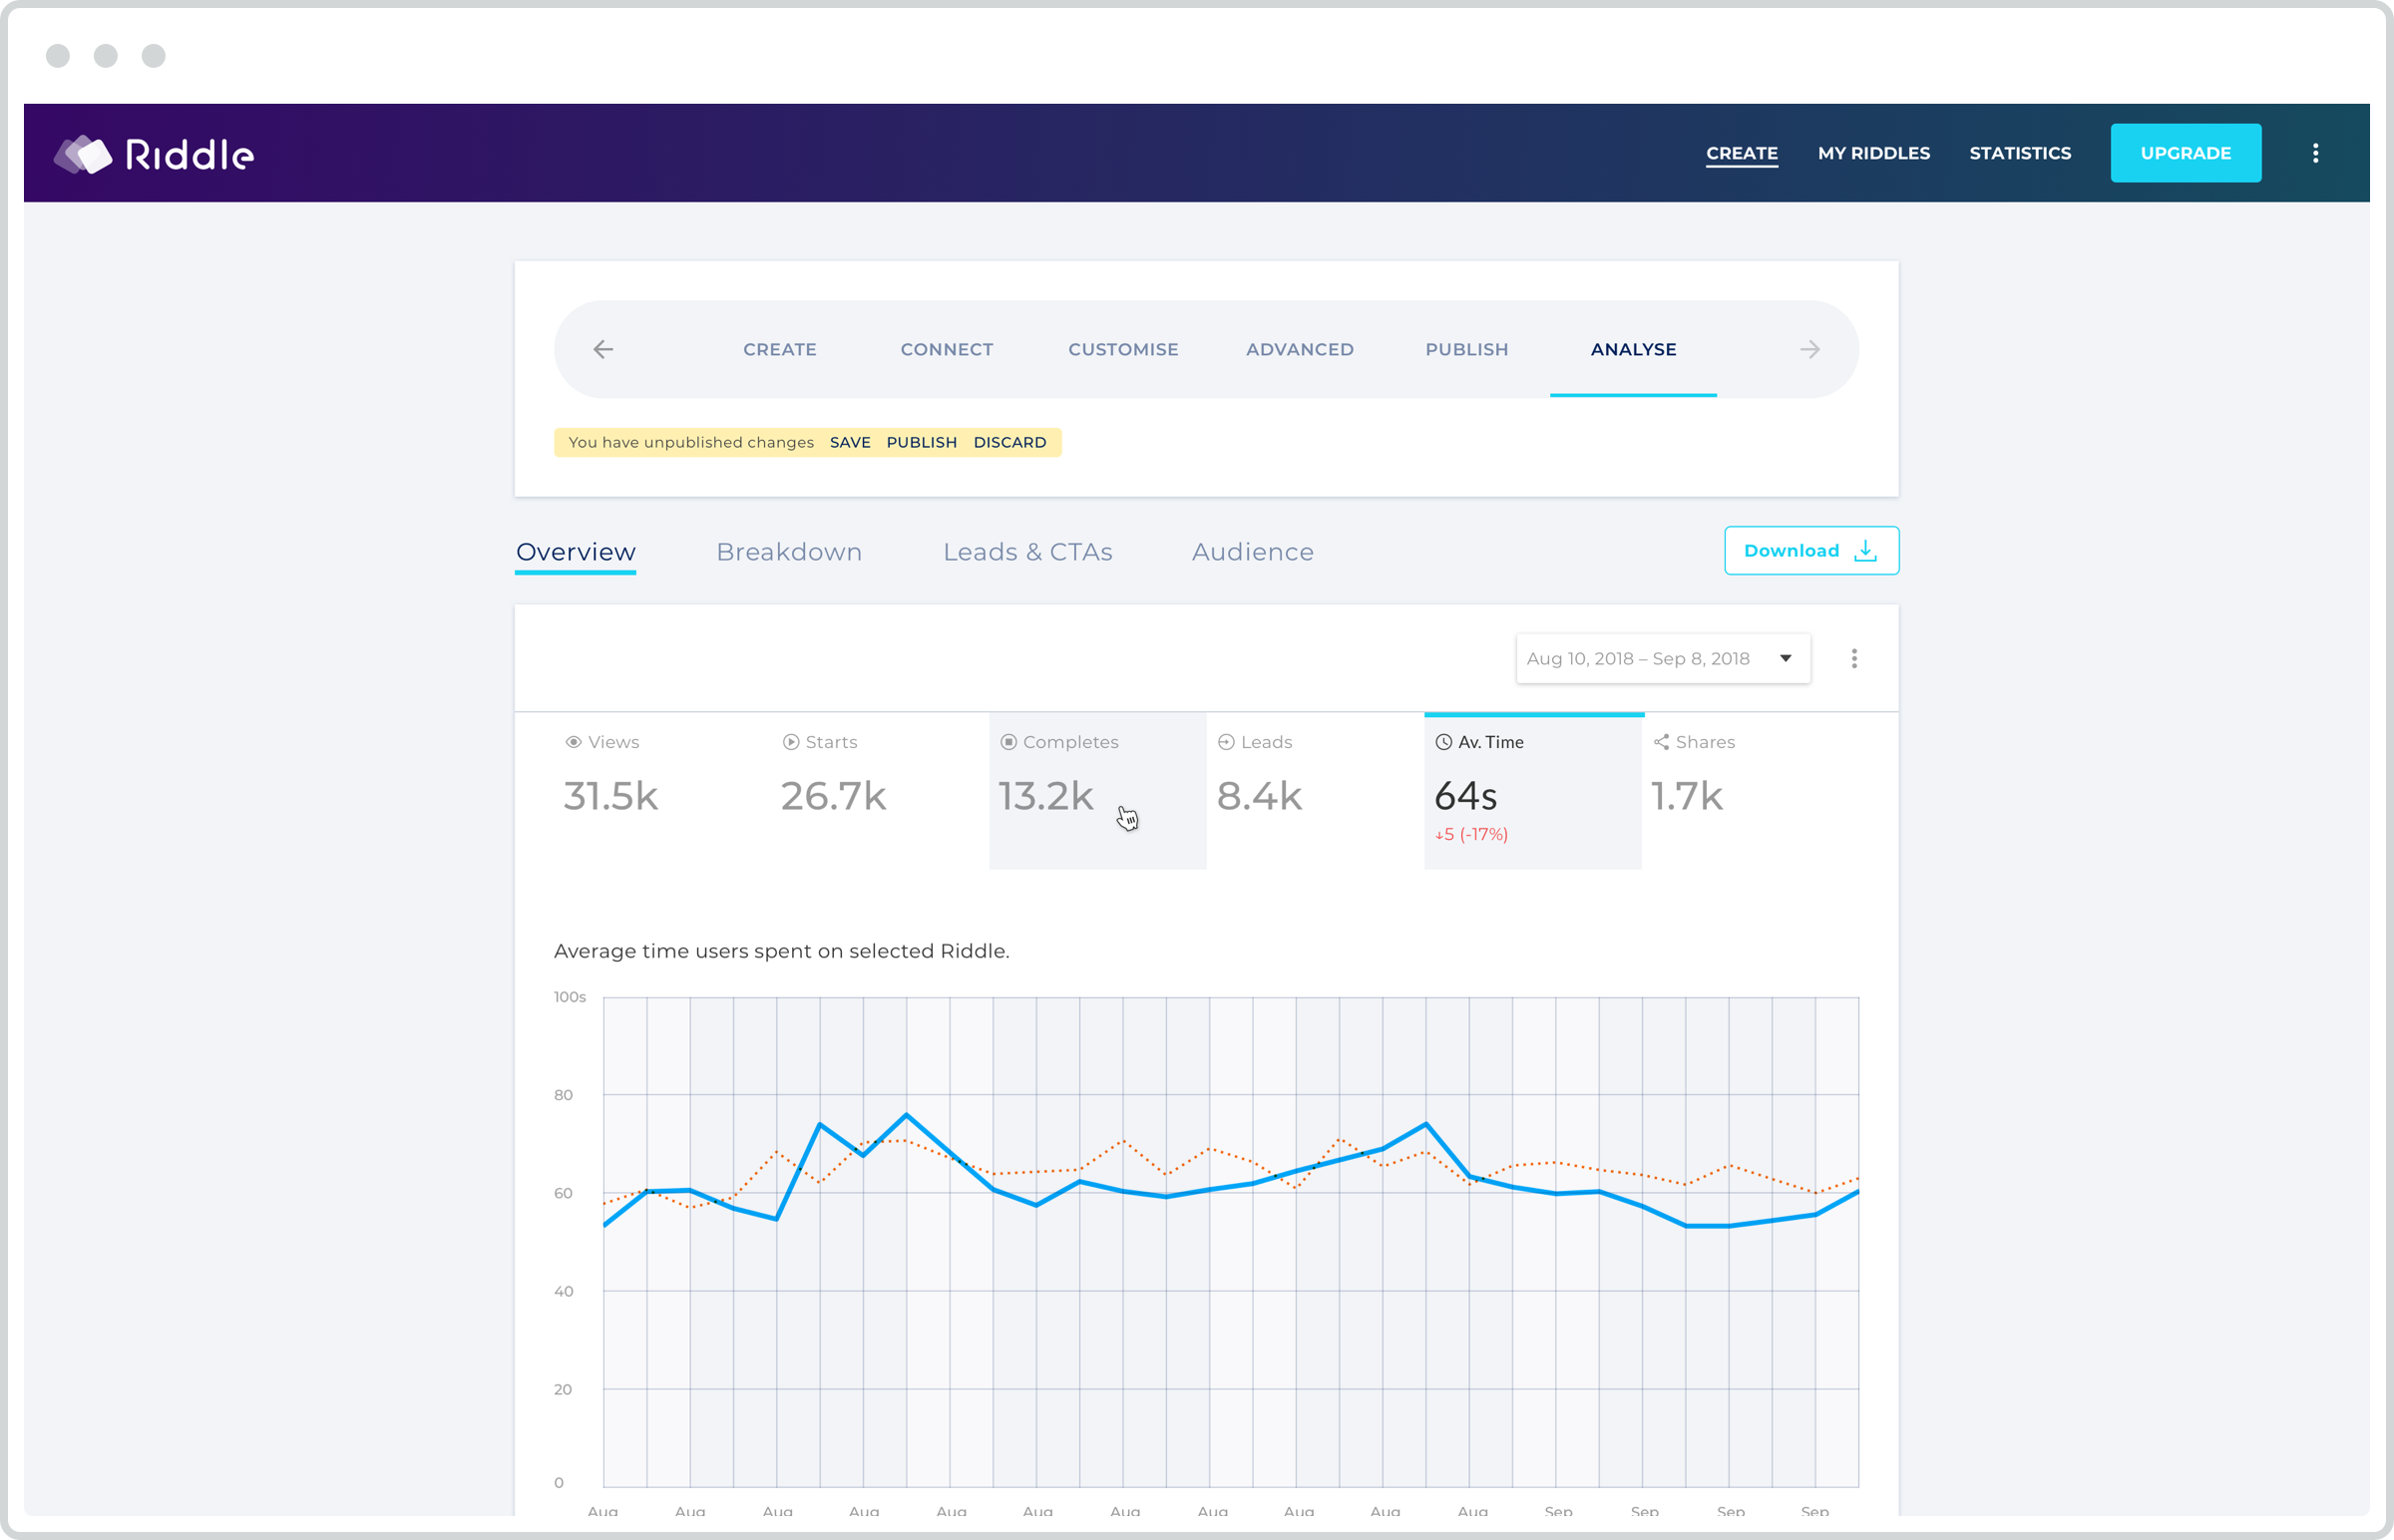Viewport: 2394px width, 1540px height.
Task: Click the 100s y-axis label on the chart
Action: tap(569, 997)
